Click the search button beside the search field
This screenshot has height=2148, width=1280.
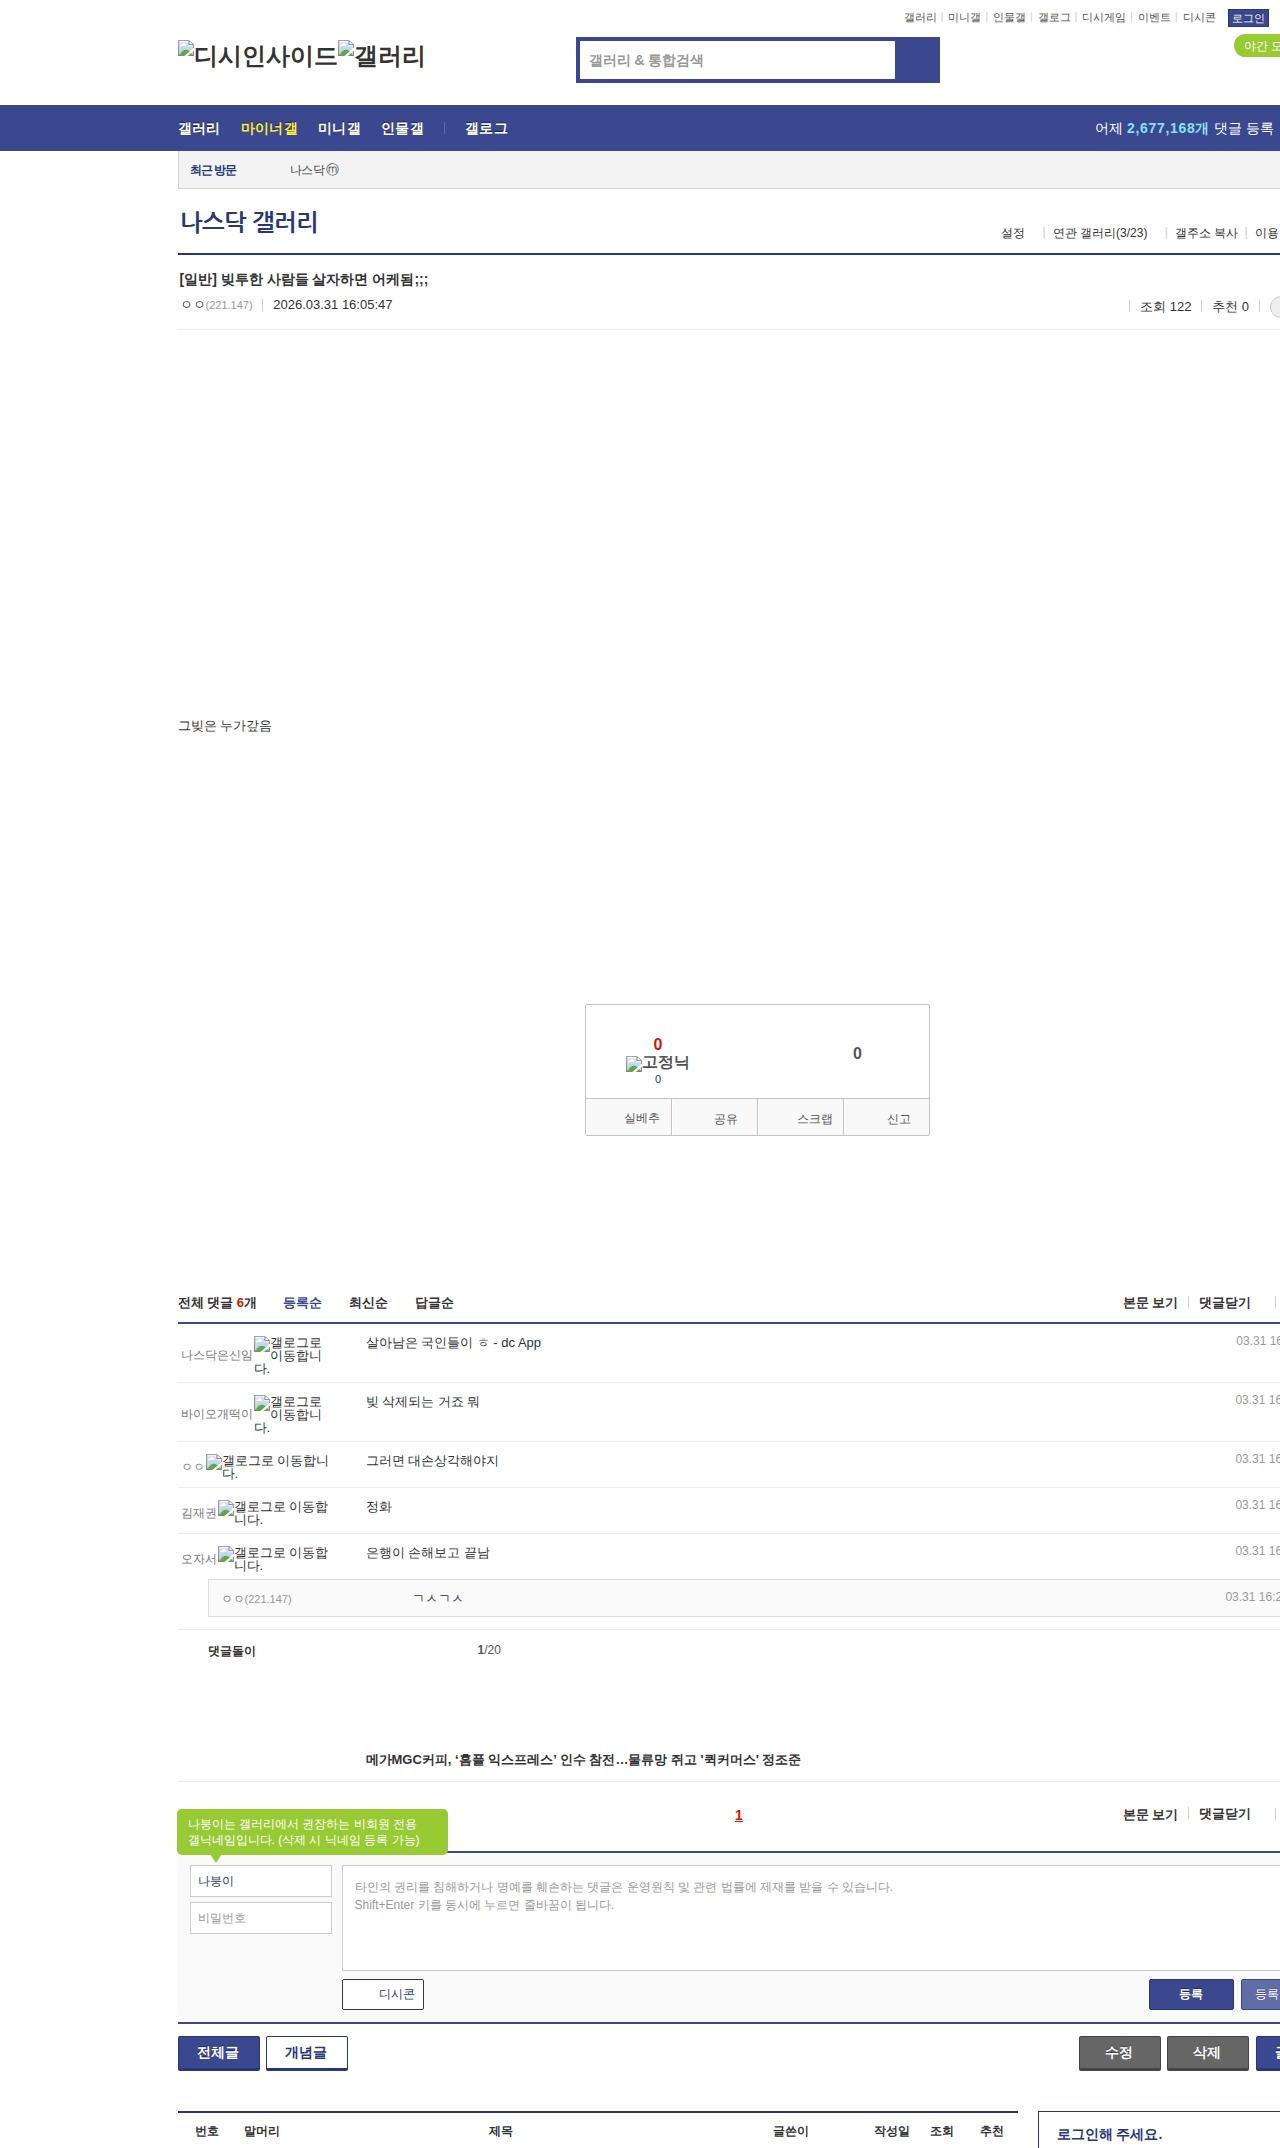(x=917, y=60)
